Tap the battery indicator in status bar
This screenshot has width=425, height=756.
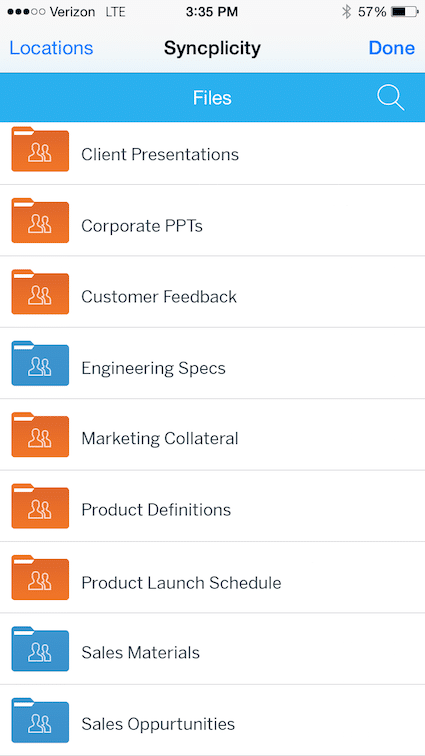pyautogui.click(x=405, y=12)
